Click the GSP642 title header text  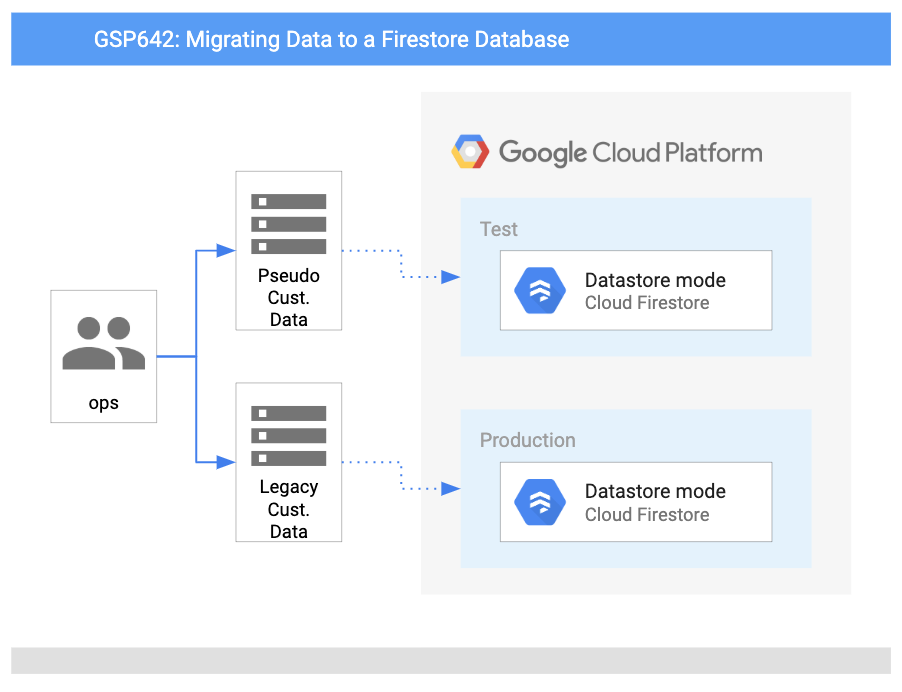[331, 40]
